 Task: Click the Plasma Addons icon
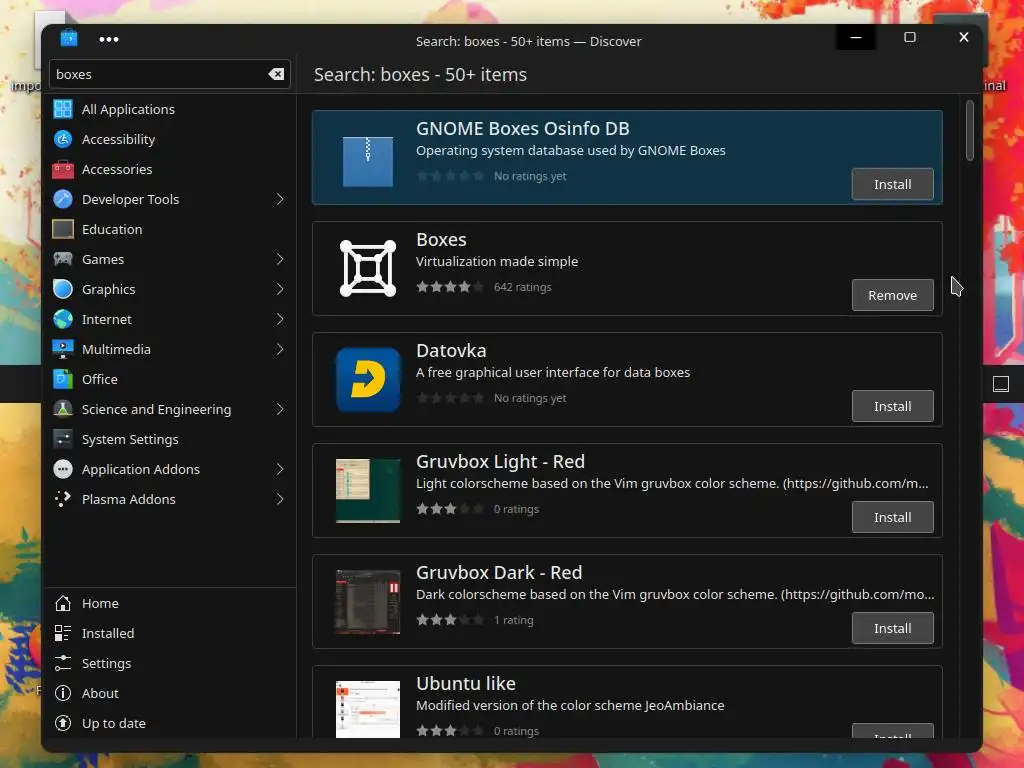pyautogui.click(x=63, y=500)
